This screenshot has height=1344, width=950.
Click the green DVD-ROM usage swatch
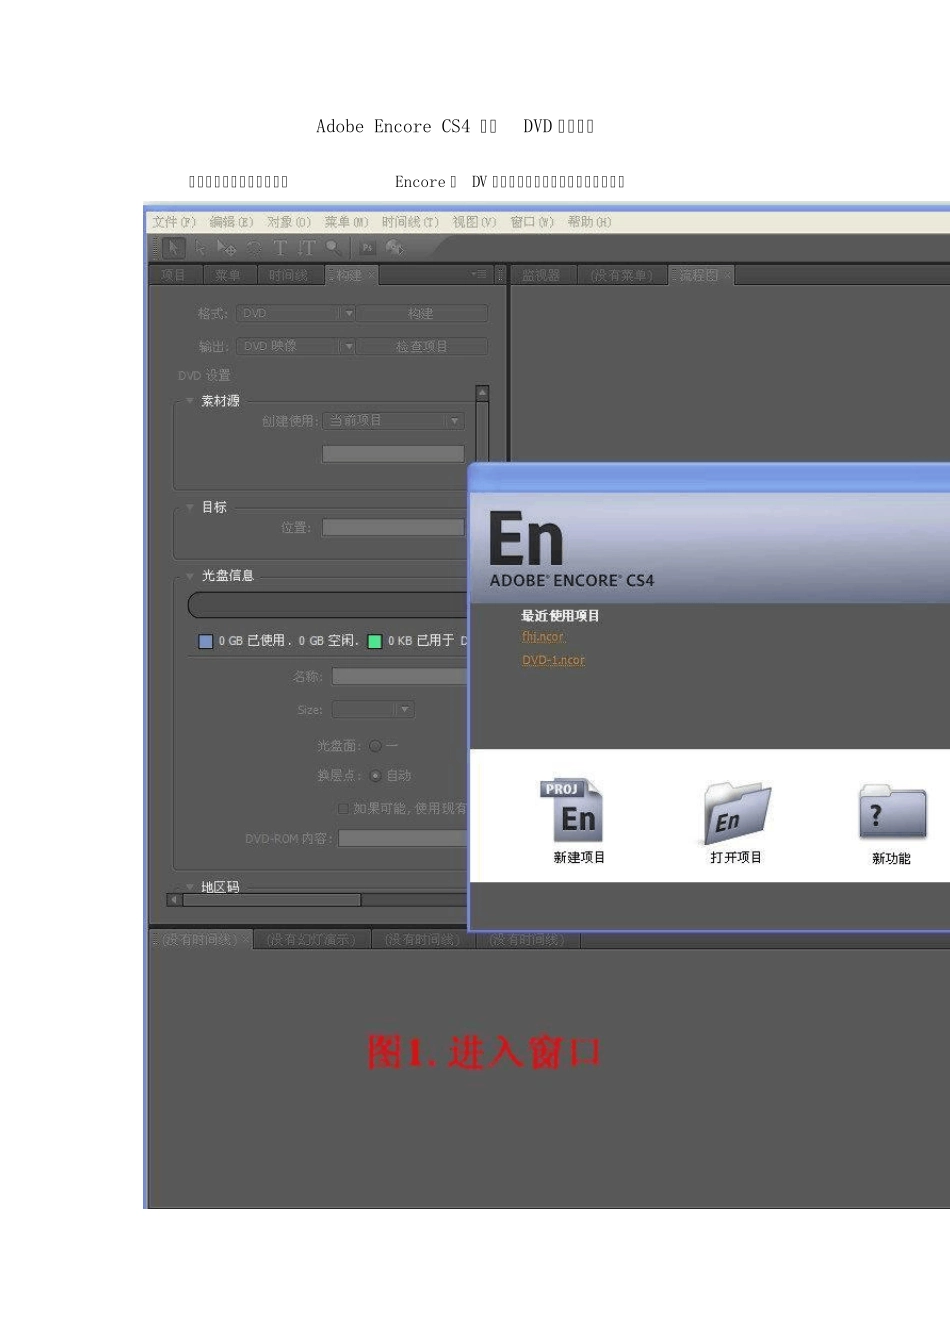(x=374, y=641)
